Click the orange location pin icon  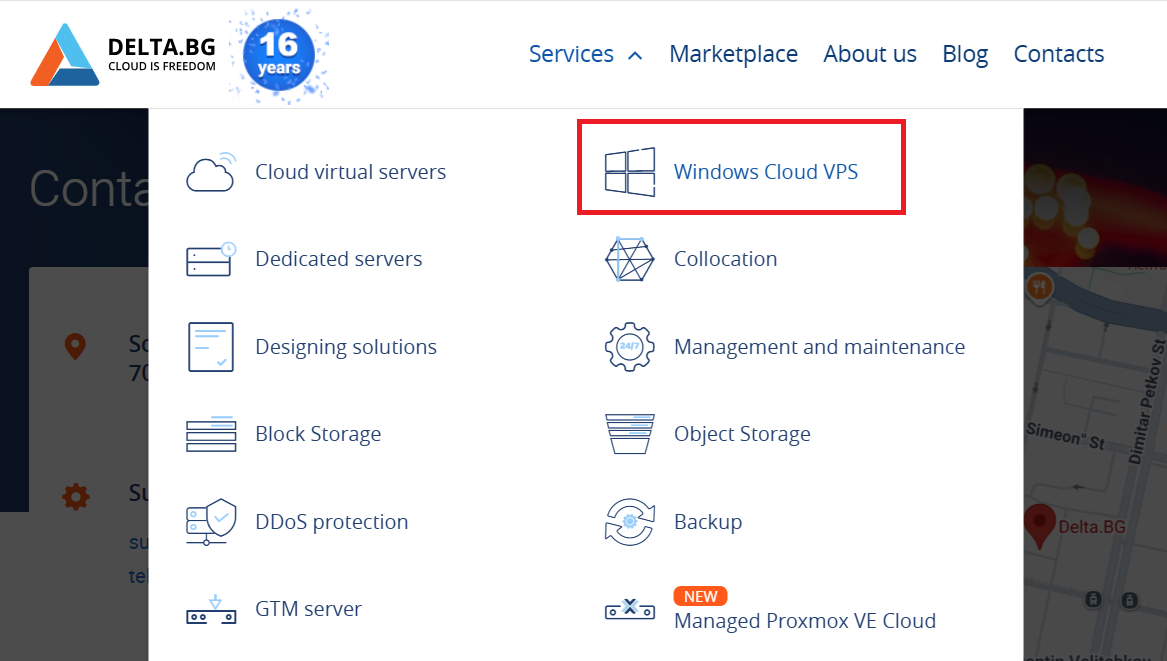tap(75, 347)
